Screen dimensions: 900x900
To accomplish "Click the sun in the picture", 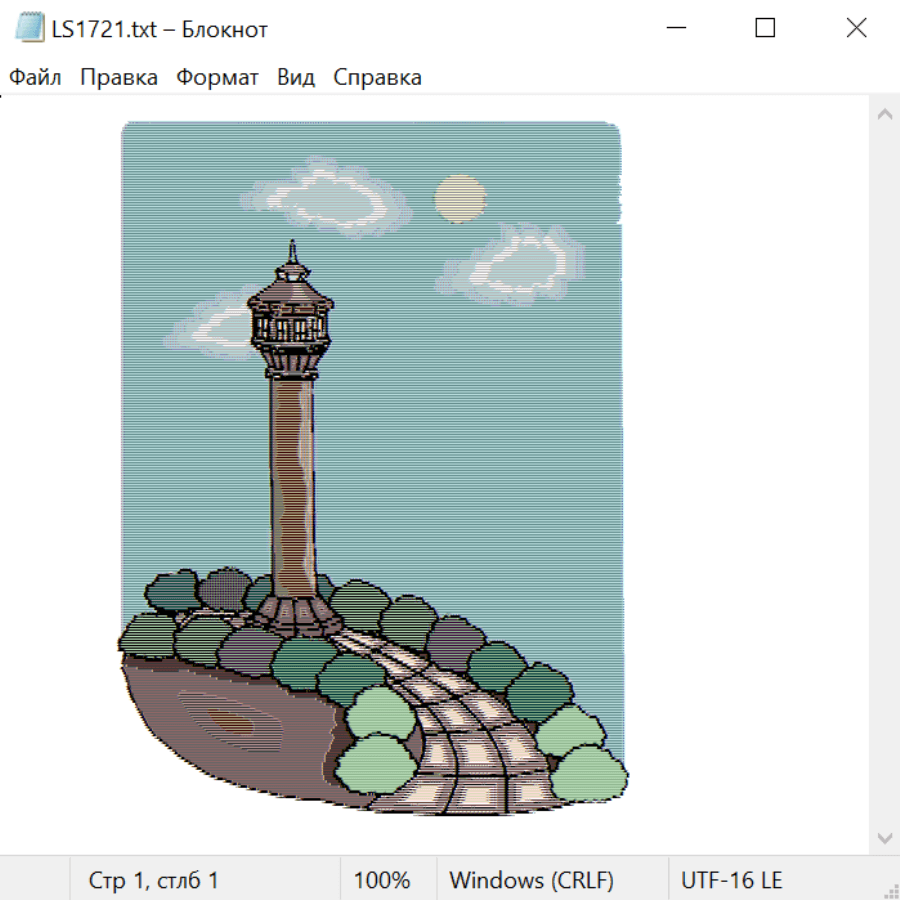I will pyautogui.click(x=460, y=198).
